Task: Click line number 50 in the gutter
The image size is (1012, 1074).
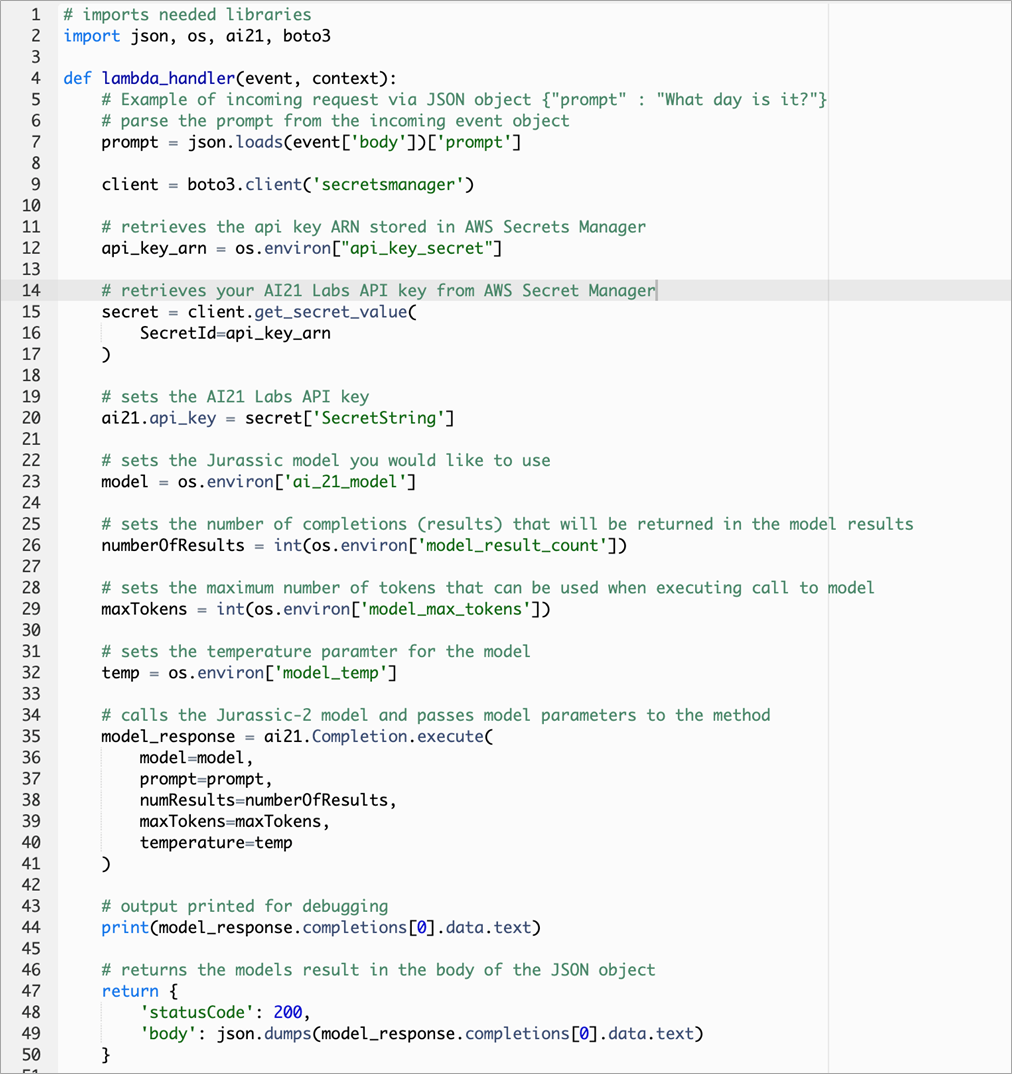Action: pos(31,1054)
